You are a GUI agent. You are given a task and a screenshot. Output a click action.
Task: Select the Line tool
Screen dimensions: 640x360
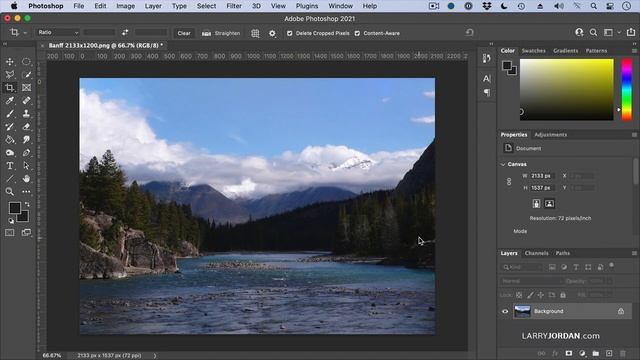[10, 178]
